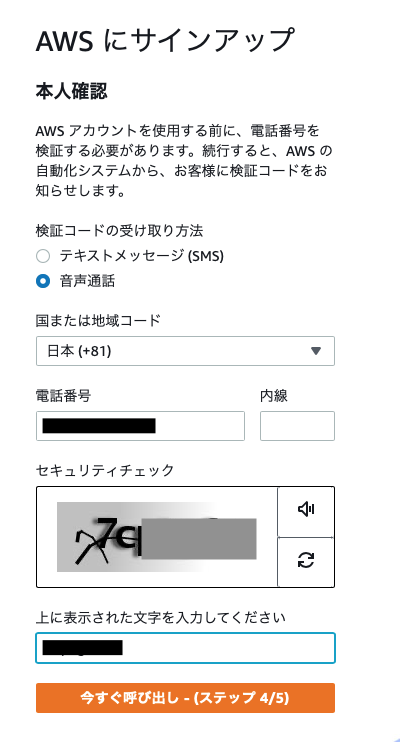Viewport: 400px width, 742px height.
Task: Play the audio captcha via speaker icon
Action: pyautogui.click(x=306, y=511)
